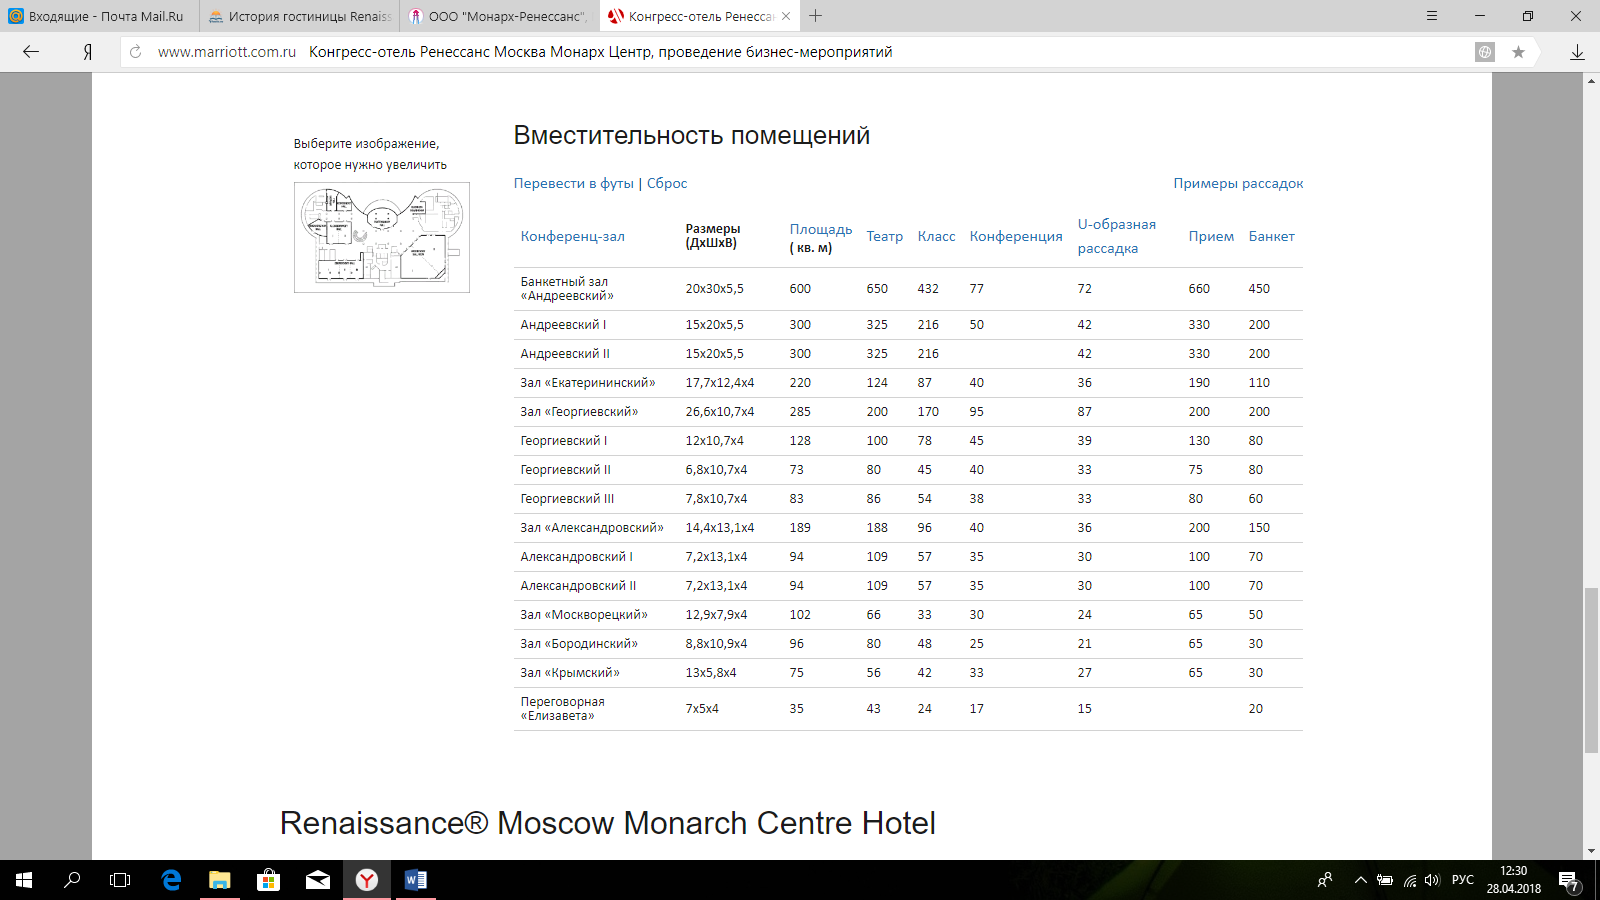Click the Площадь column header
This screenshot has height=900, width=1600.
point(821,229)
